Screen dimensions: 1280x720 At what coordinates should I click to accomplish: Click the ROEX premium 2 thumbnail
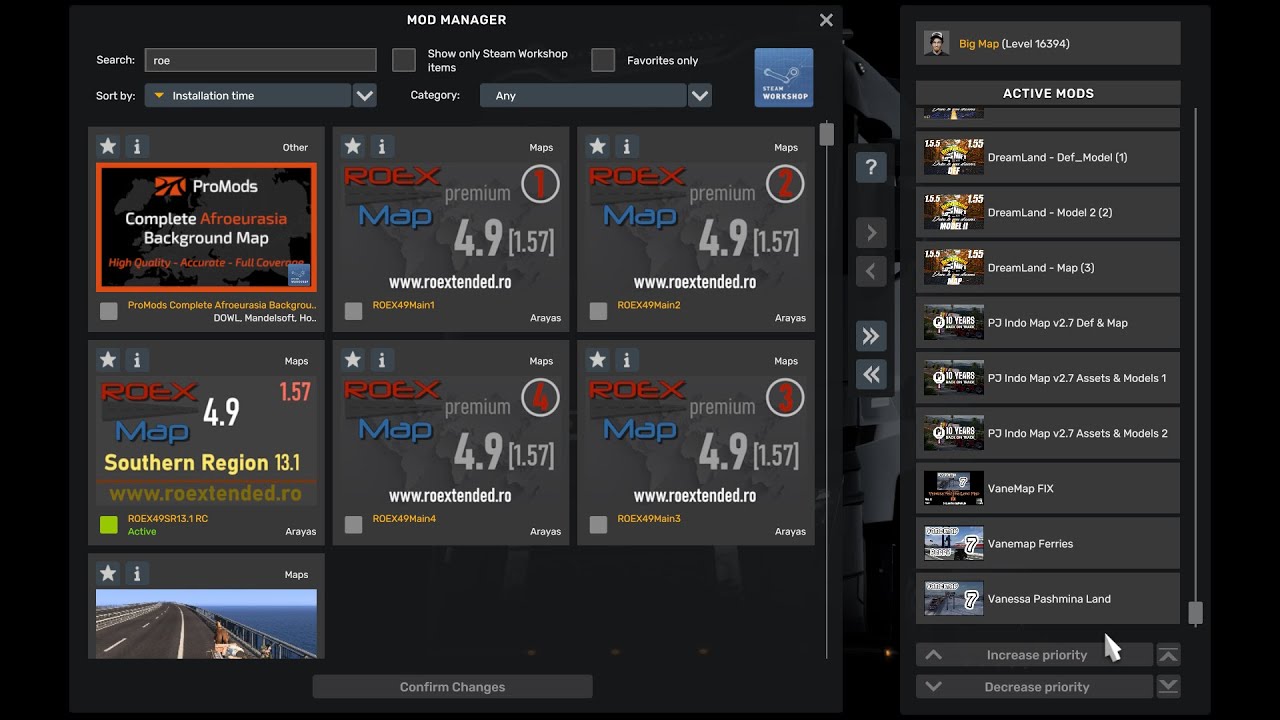coord(696,228)
